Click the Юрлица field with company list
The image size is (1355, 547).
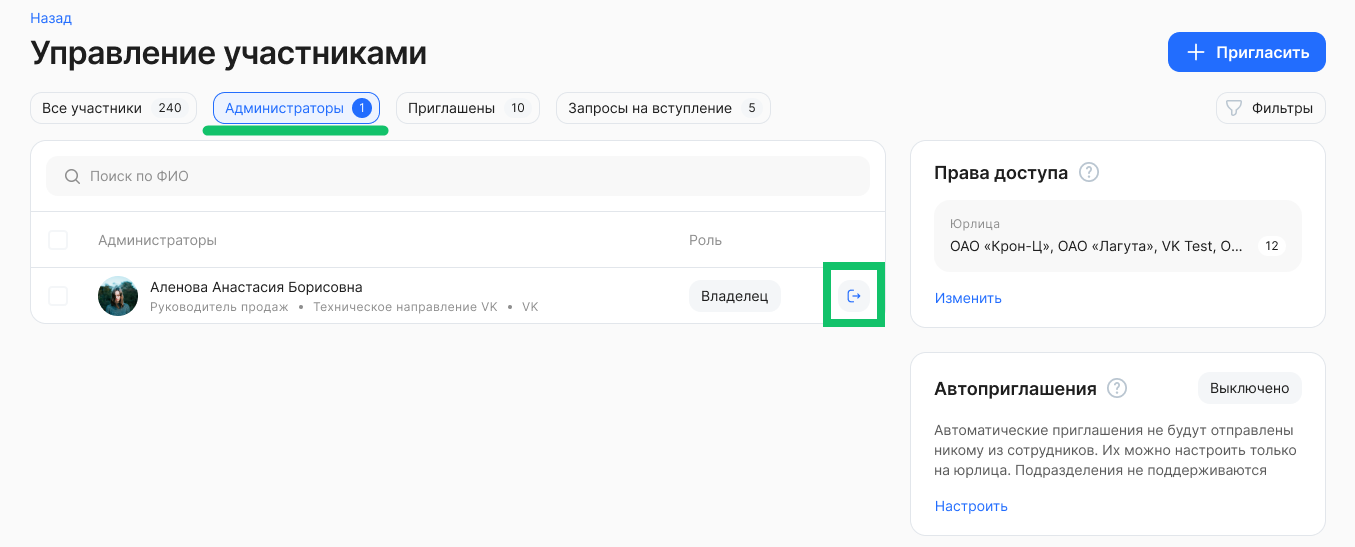(x=1118, y=236)
